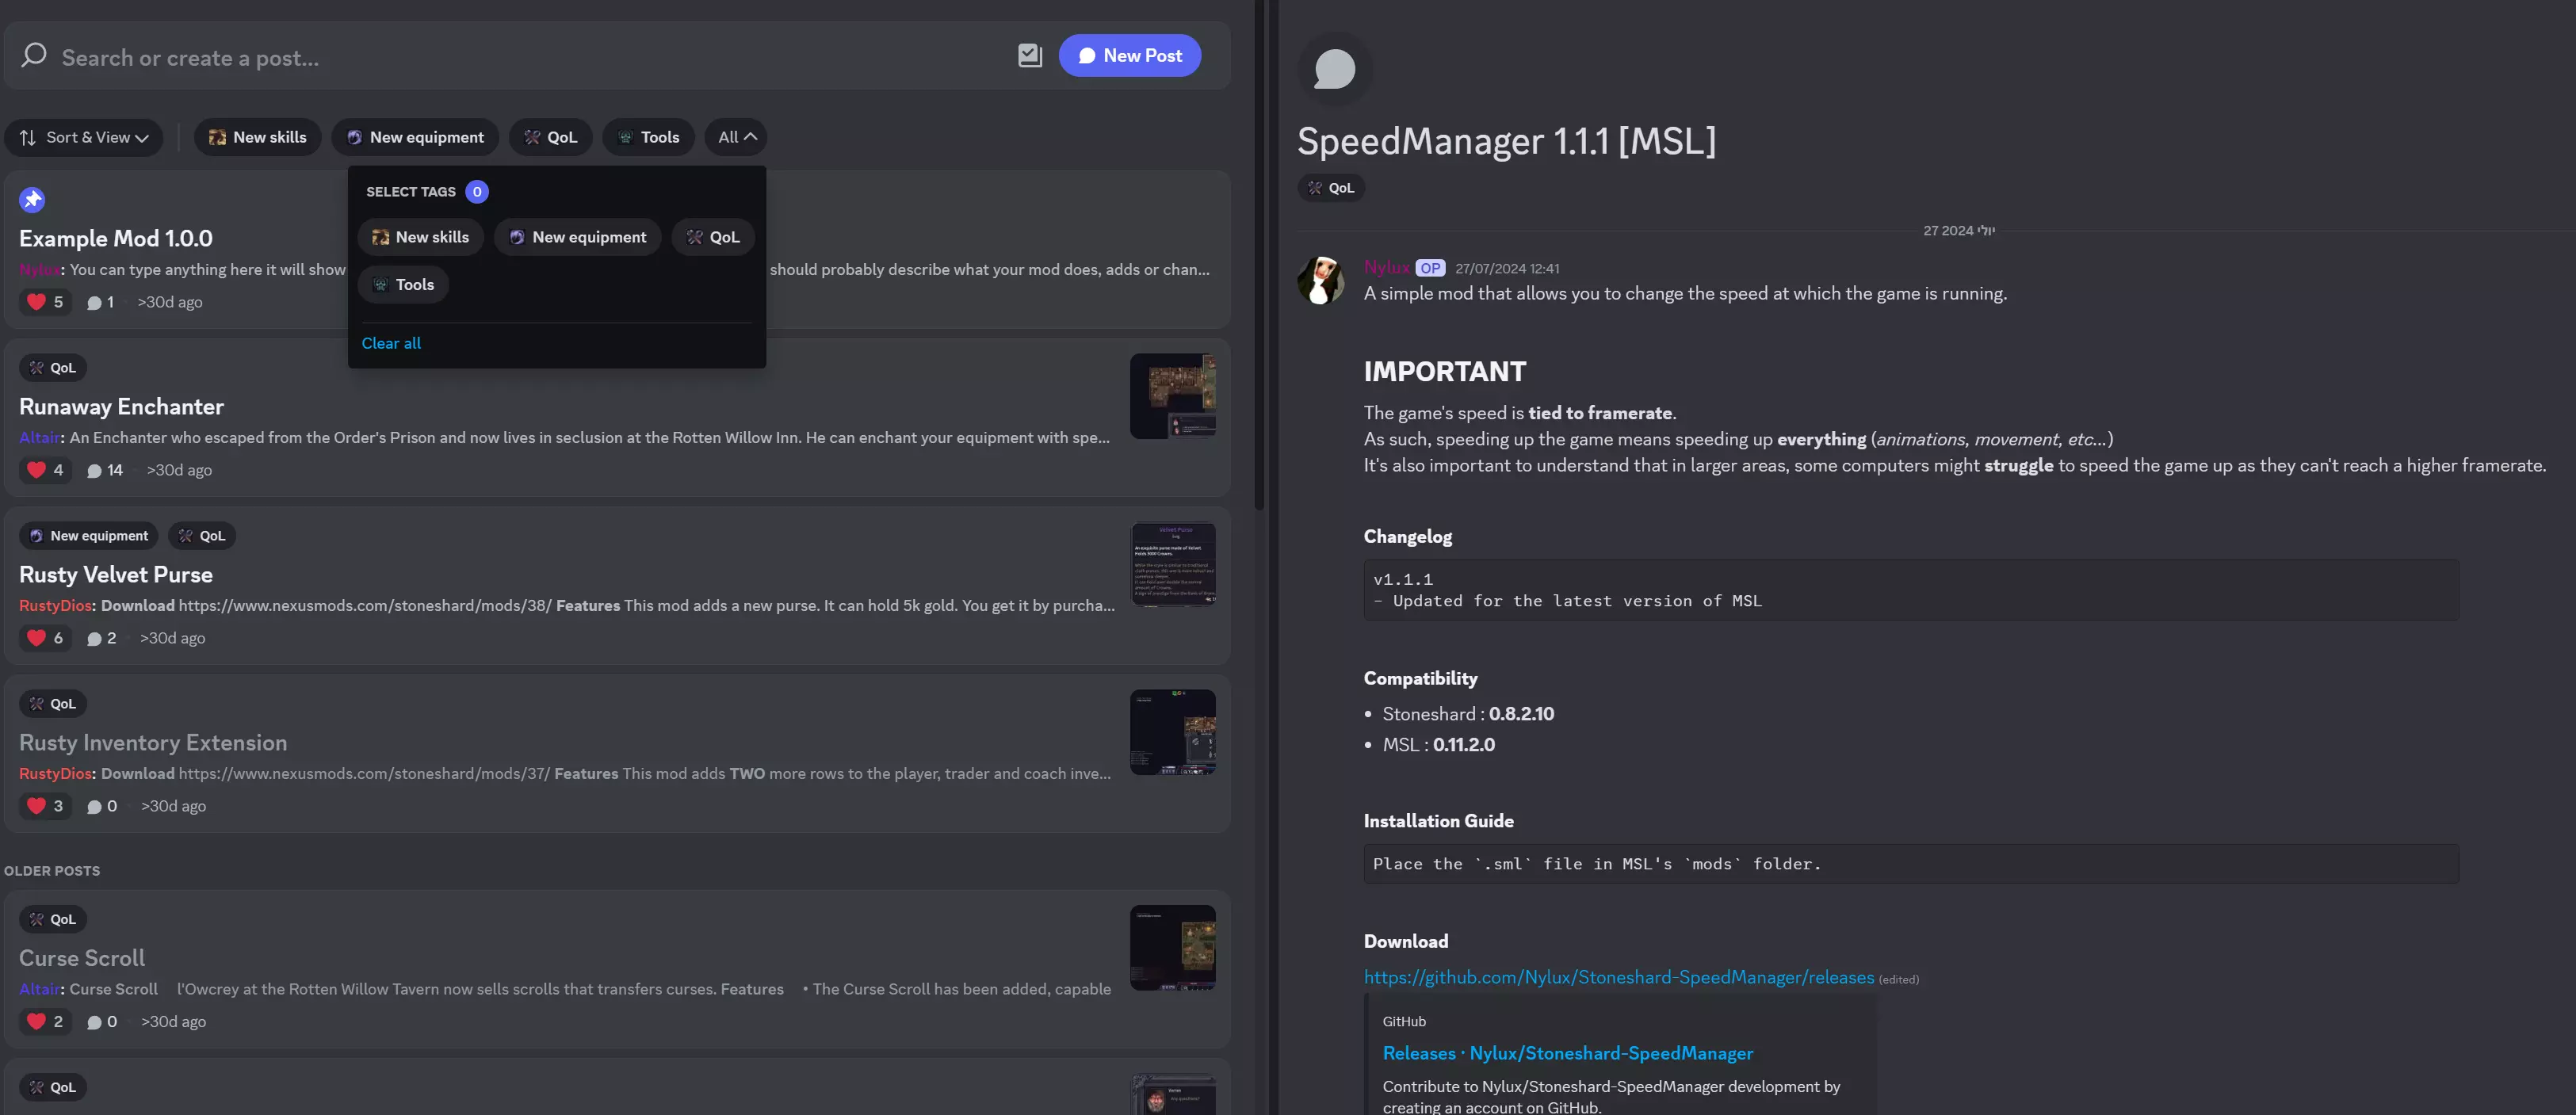Image resolution: width=2576 pixels, height=1115 pixels.
Task: Toggle Tools tag in Select Tags popup
Action: tap(403, 285)
